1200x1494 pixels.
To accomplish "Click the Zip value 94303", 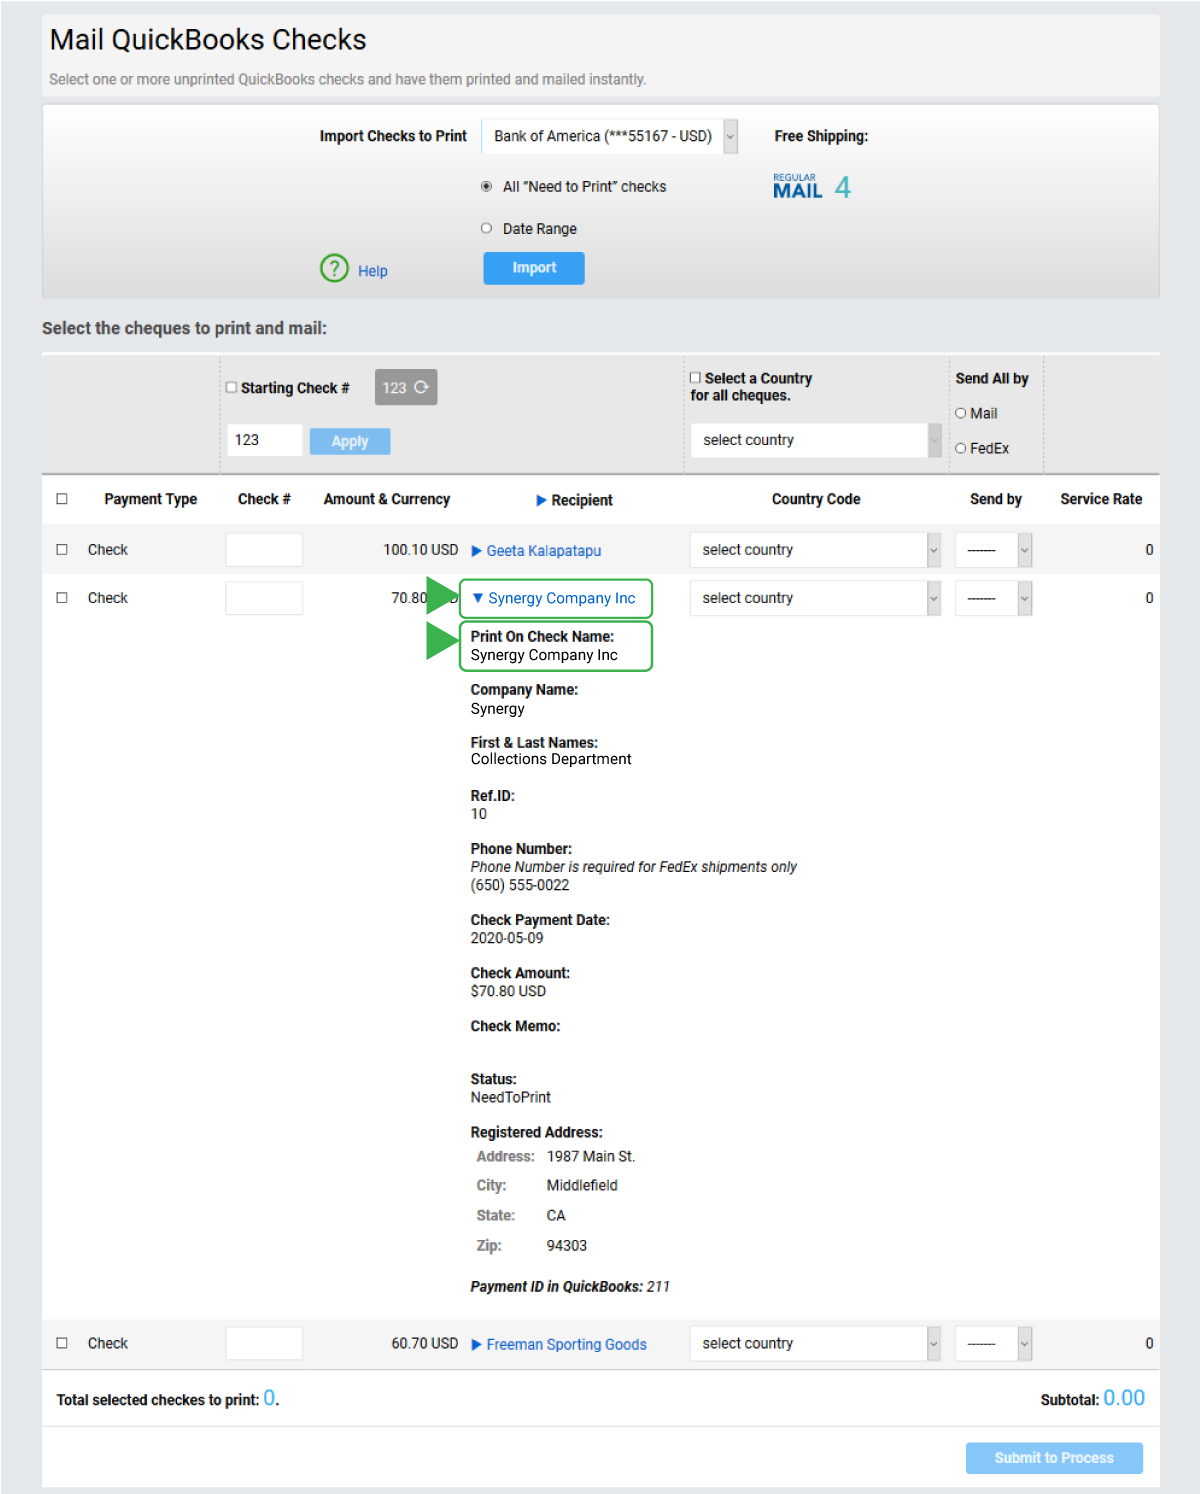I will click(x=567, y=1245).
